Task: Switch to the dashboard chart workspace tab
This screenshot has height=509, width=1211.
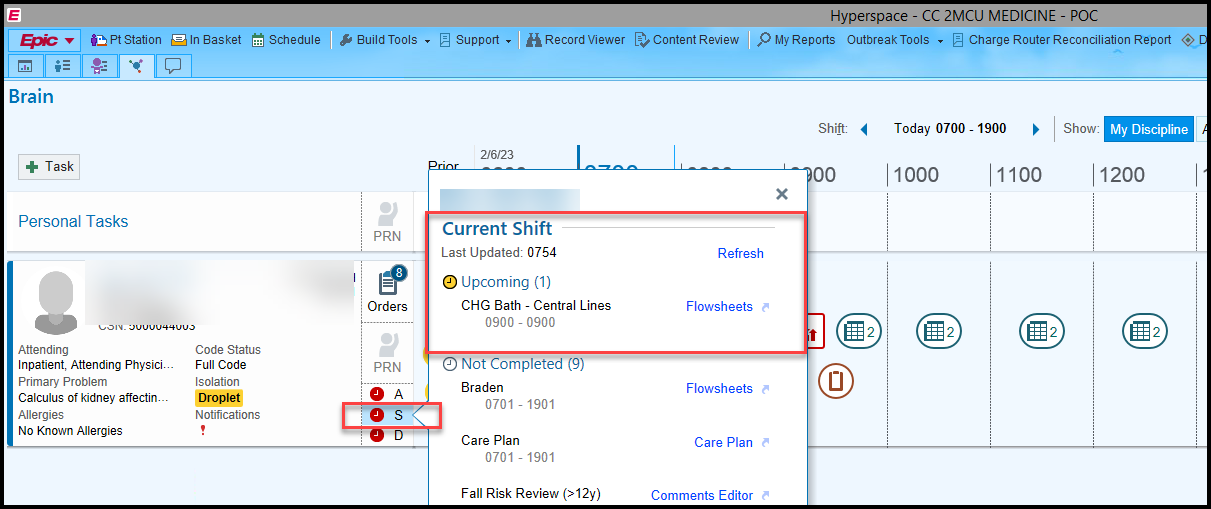Action: (x=26, y=66)
